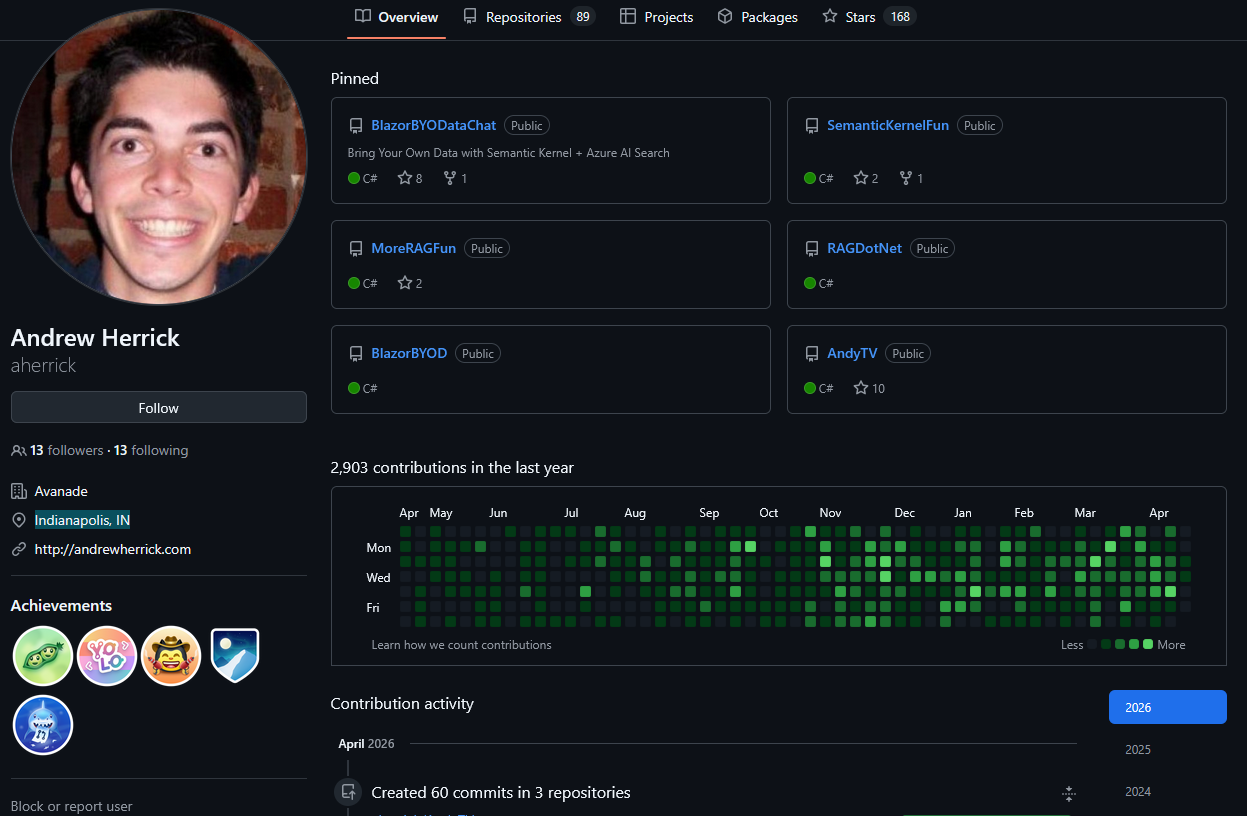Select year 2024 contribution filter

(x=1138, y=791)
